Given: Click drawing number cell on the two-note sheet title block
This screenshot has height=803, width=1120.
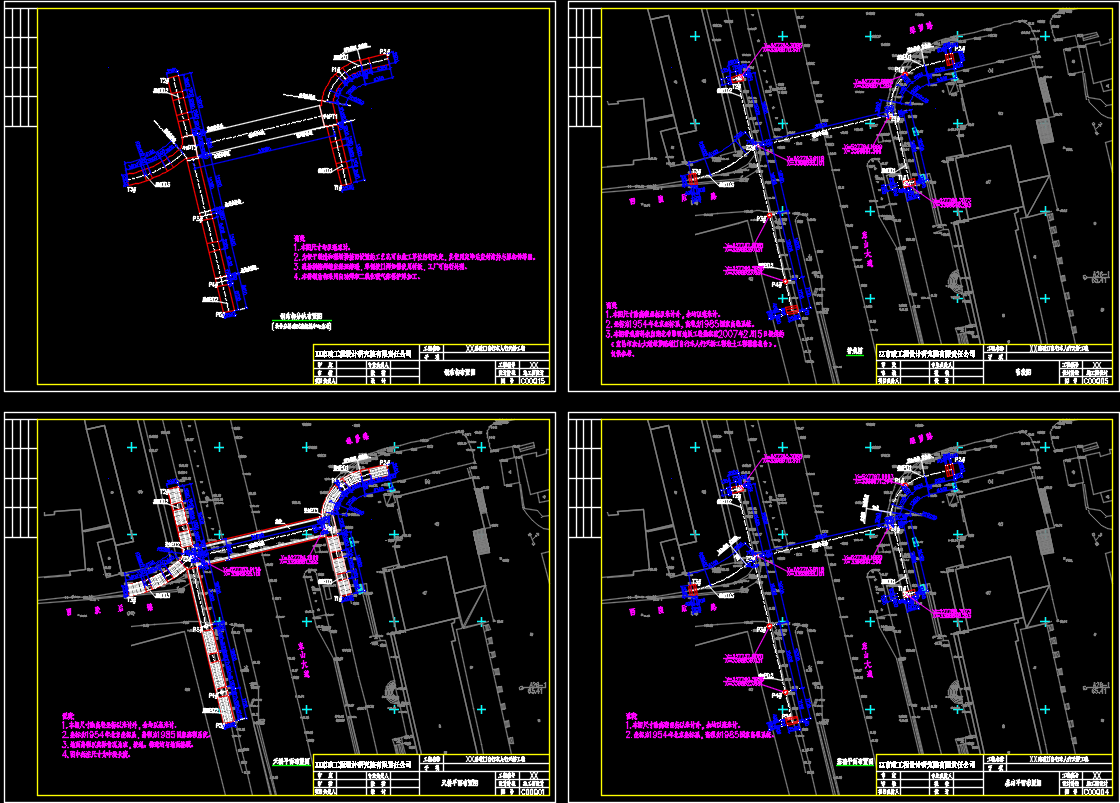Looking at the screenshot, I should [x=1098, y=791].
